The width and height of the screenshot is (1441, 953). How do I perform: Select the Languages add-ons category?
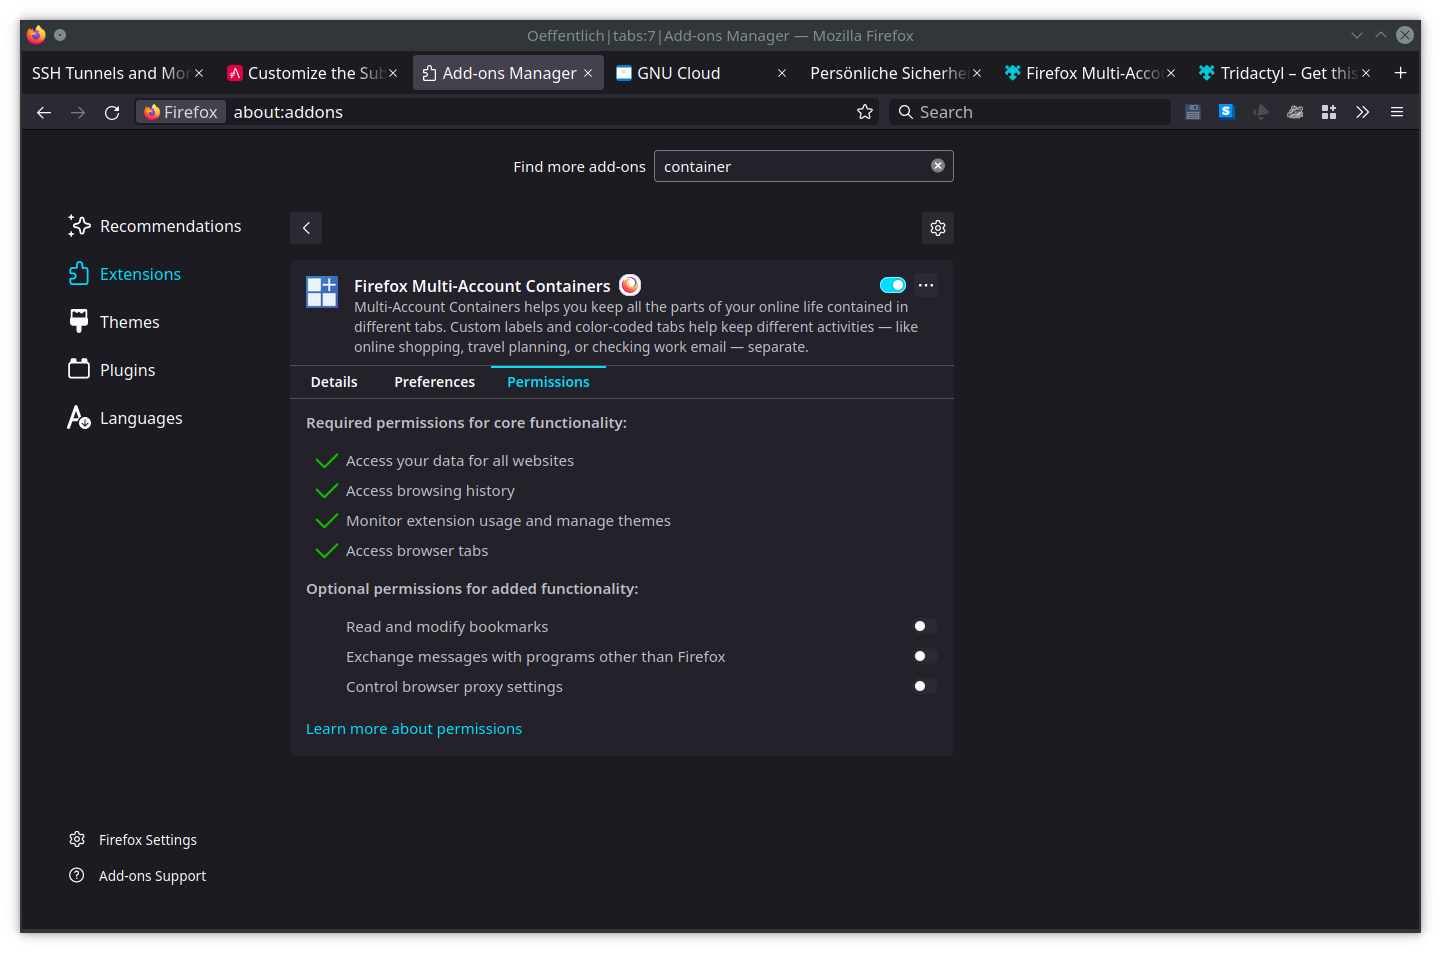click(x=140, y=417)
